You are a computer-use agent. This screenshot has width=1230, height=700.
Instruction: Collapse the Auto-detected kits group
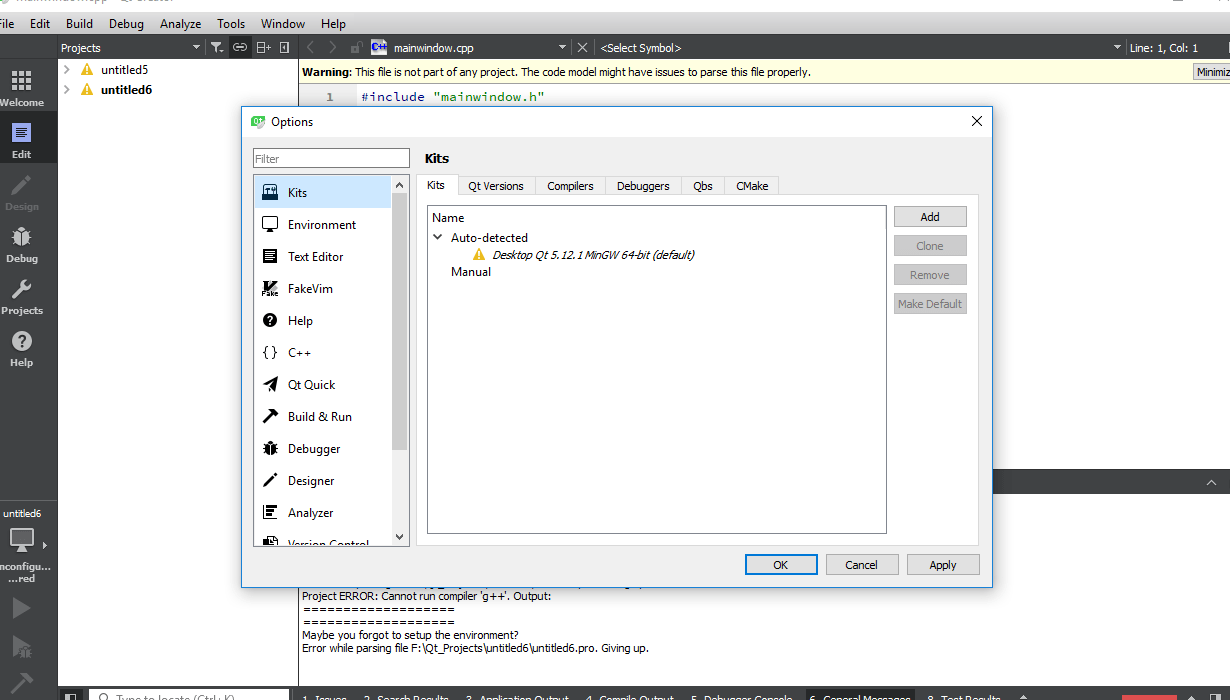click(x=437, y=237)
